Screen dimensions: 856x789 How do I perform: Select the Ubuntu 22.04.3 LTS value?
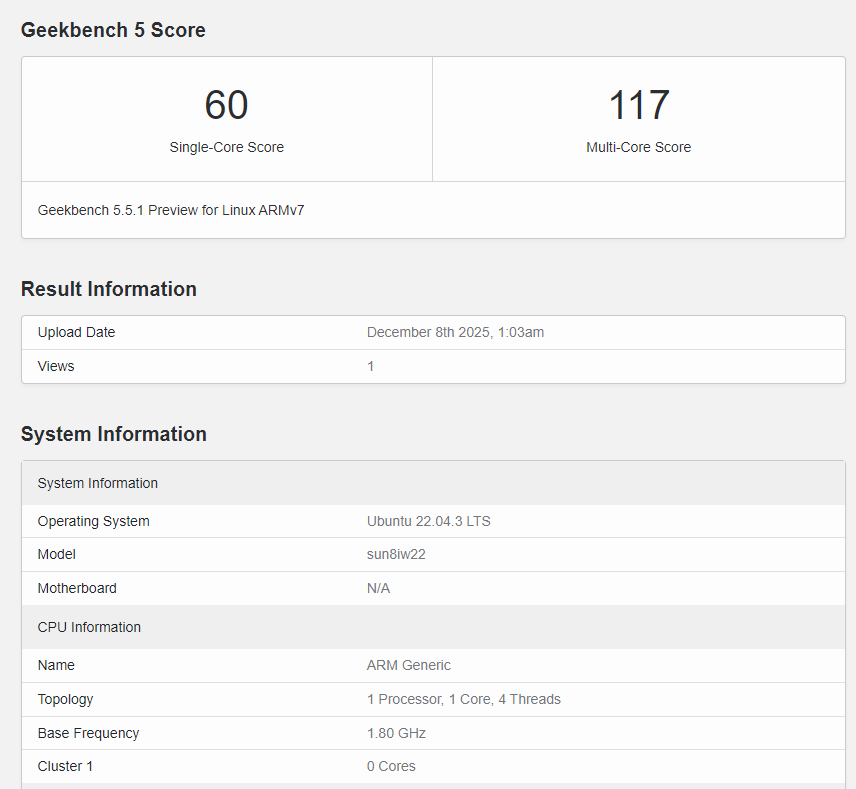pyautogui.click(x=429, y=521)
